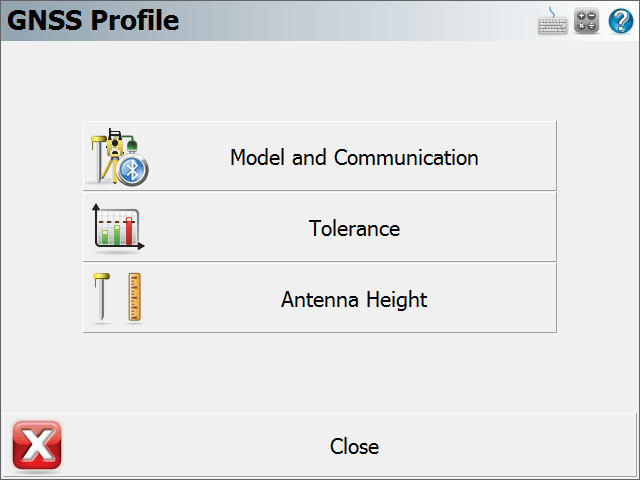Open the blue question mark help icon

coord(621,21)
